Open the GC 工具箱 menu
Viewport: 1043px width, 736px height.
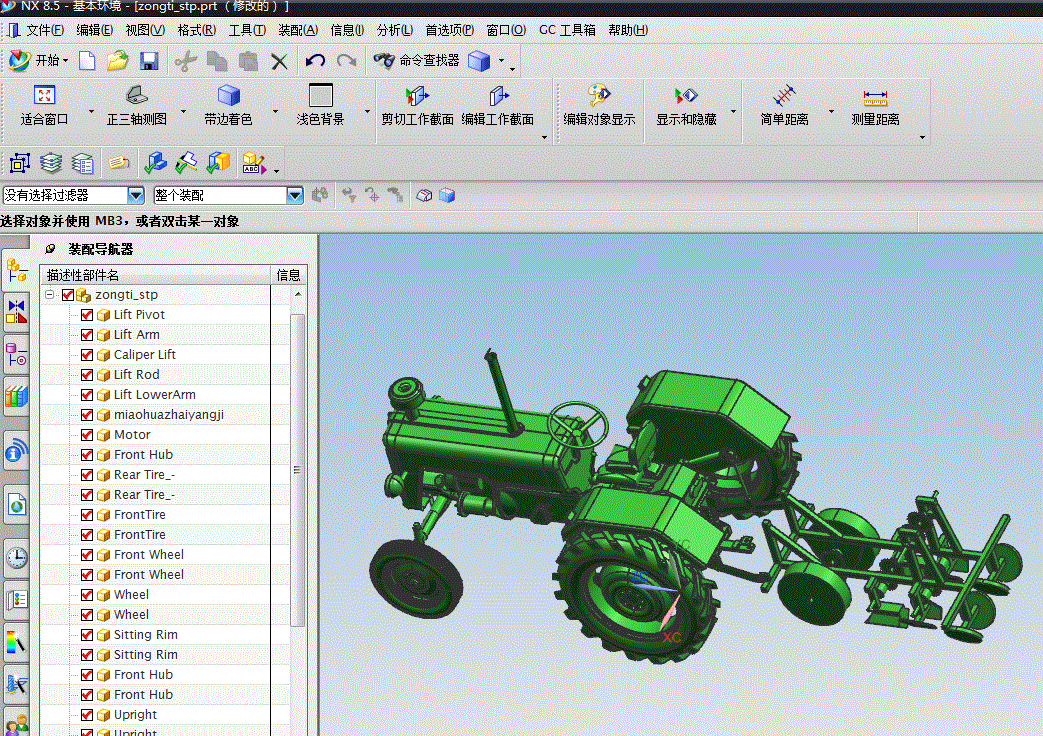coord(567,31)
